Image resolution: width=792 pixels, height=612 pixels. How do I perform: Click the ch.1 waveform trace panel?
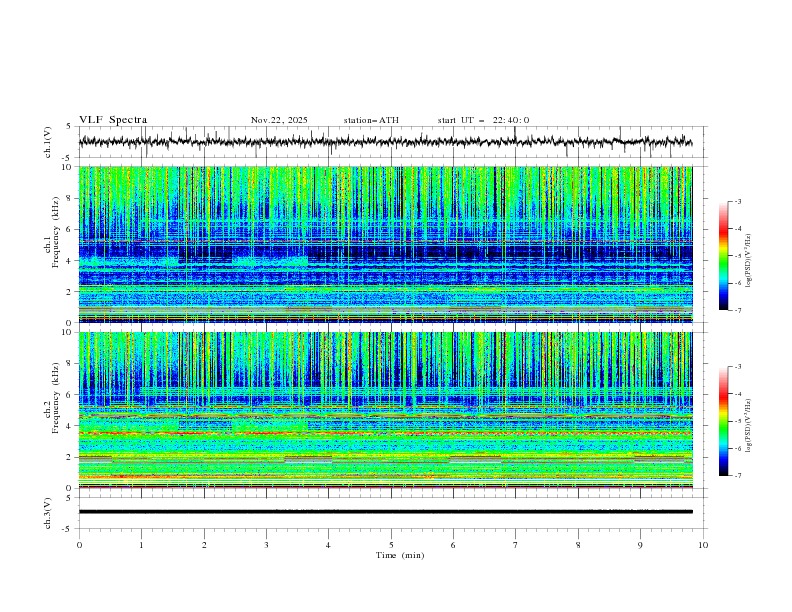coord(385,142)
